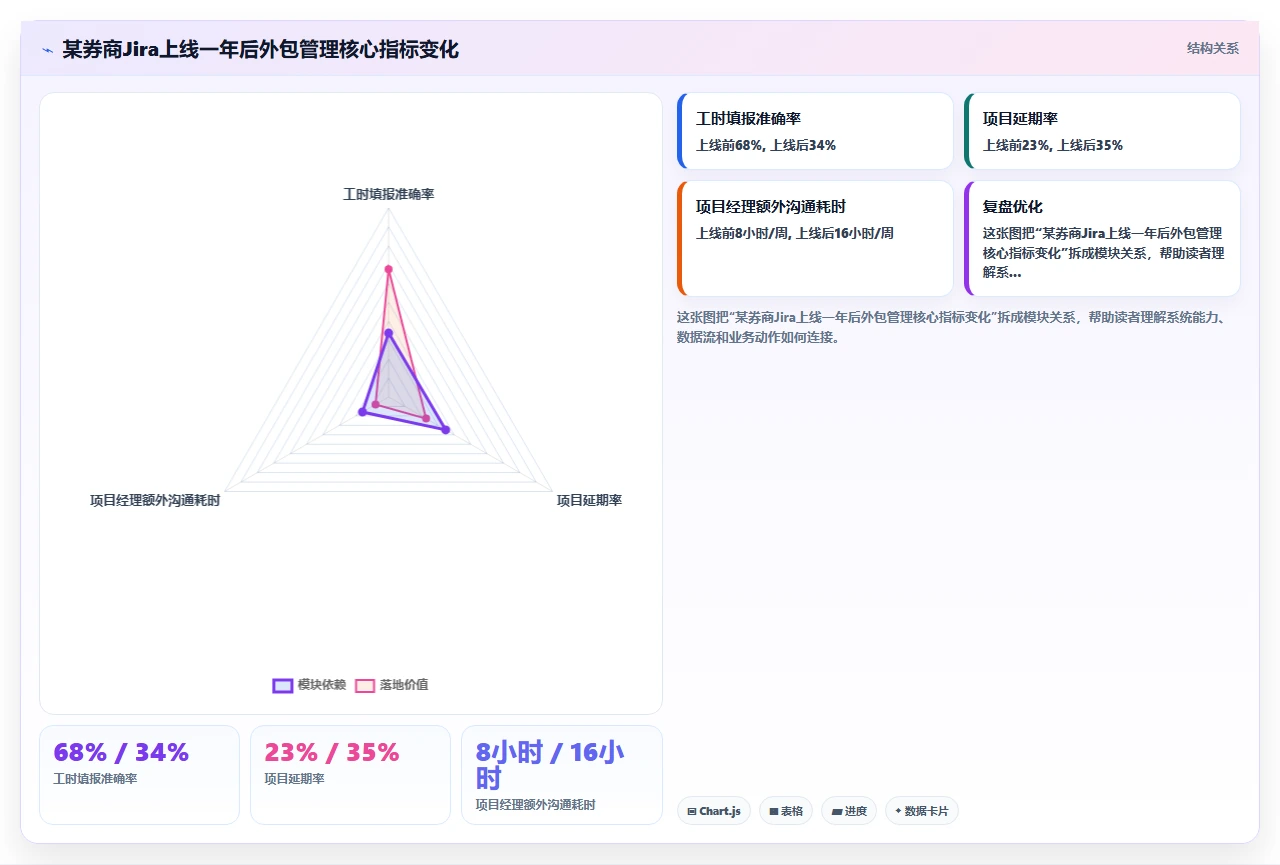Image resolution: width=1280 pixels, height=865 pixels.
Task: Click the purple data point on the 沟通耗时 axis
Action: pos(363,412)
